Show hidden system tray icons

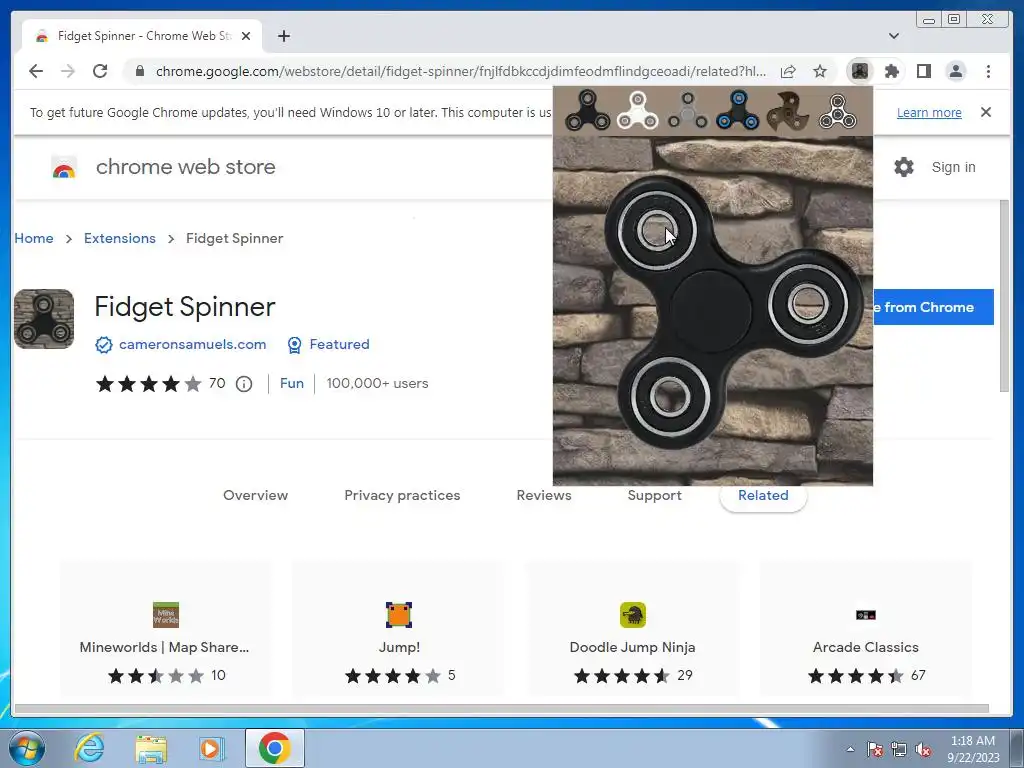[850, 749]
